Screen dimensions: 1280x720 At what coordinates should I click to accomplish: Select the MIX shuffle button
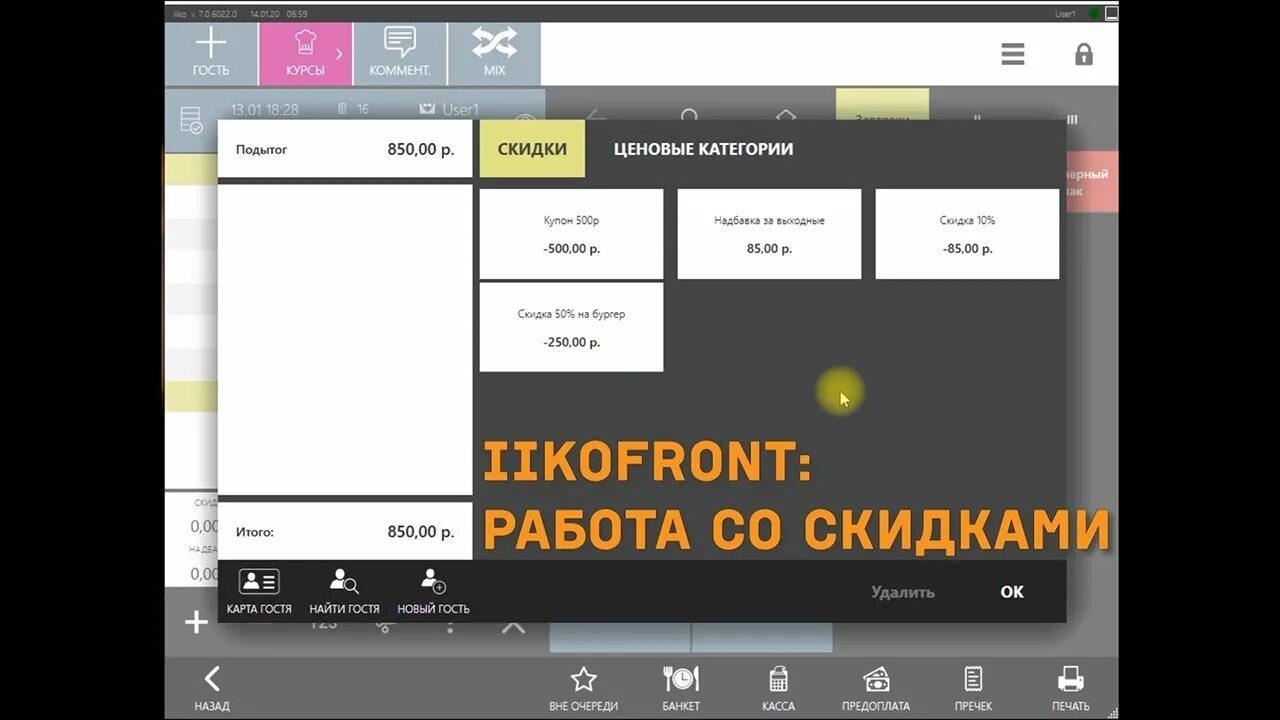point(494,54)
